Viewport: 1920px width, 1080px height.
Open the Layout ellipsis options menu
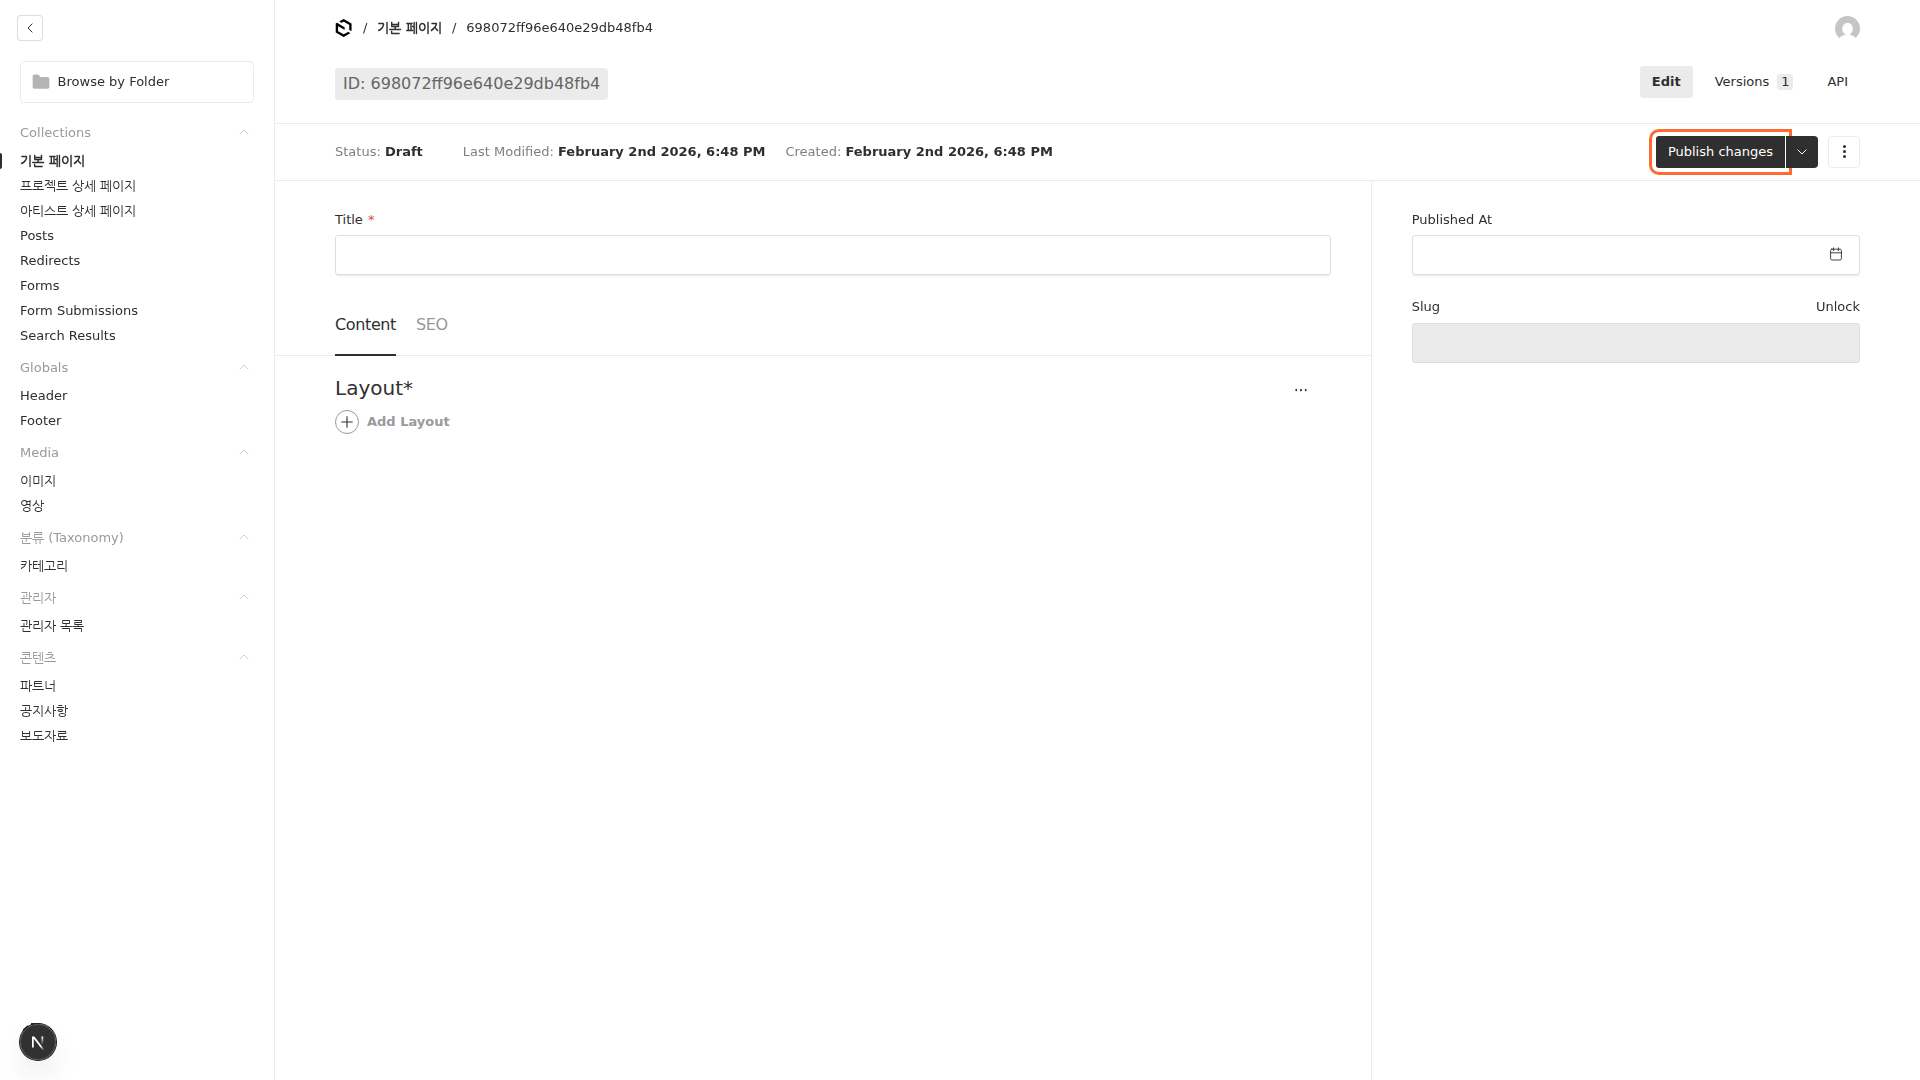(1300, 390)
